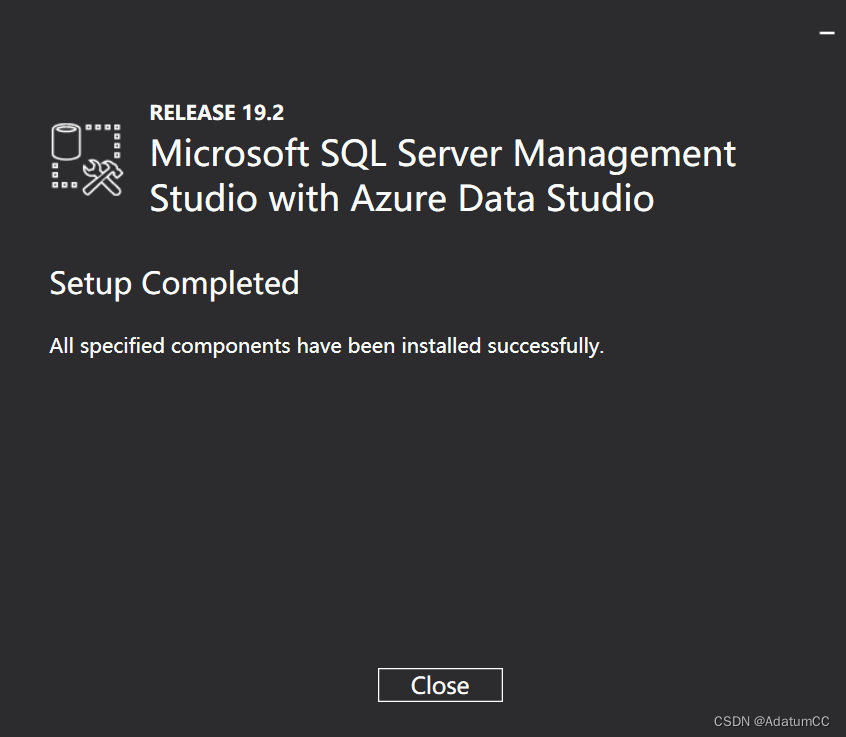Click the database cylinder in the logo
The image size is (846, 737).
point(67,141)
